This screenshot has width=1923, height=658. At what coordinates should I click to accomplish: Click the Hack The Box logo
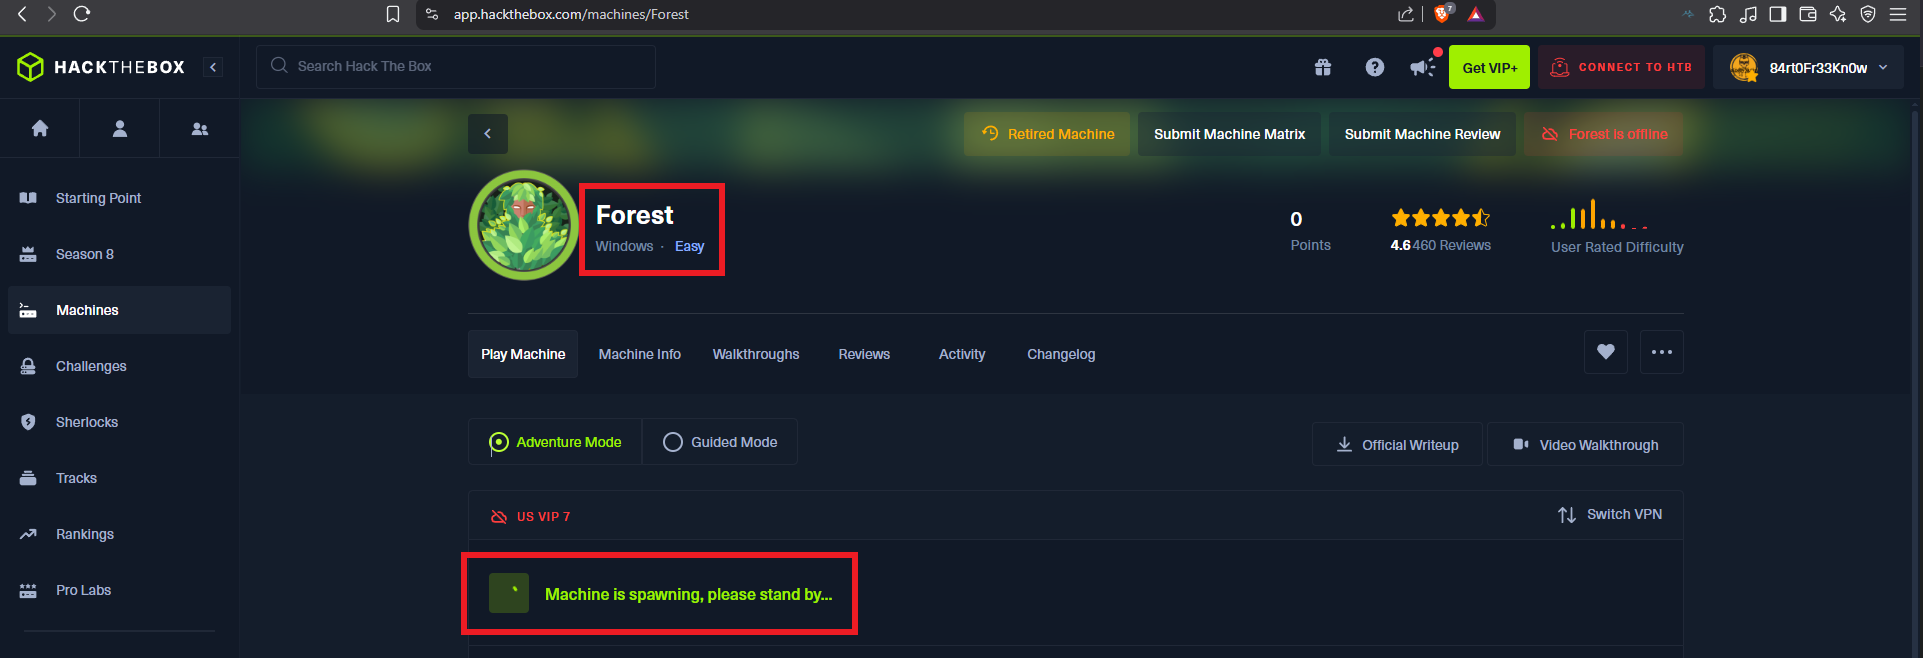101,67
